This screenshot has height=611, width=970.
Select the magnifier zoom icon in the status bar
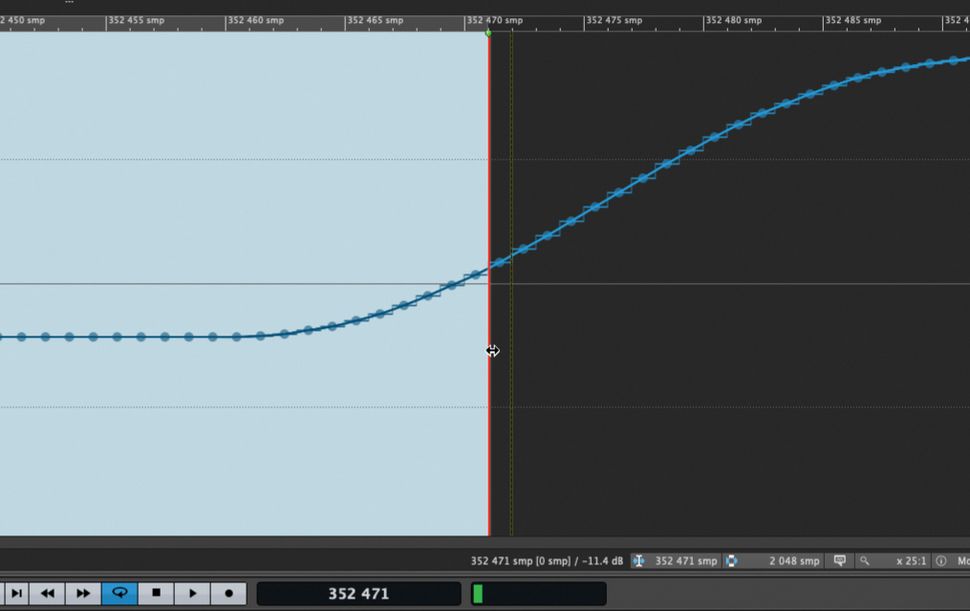click(x=863, y=561)
